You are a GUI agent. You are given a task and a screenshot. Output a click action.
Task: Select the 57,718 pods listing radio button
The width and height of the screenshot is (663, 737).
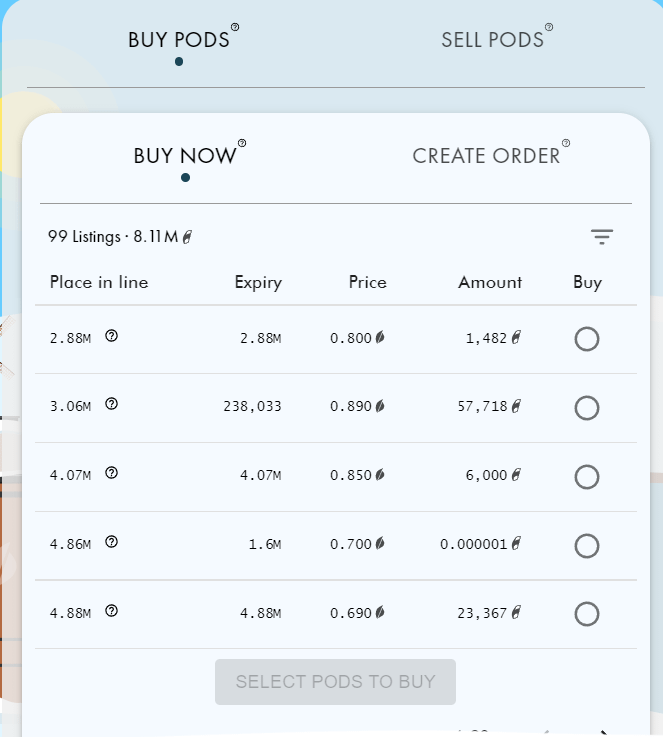pos(587,408)
